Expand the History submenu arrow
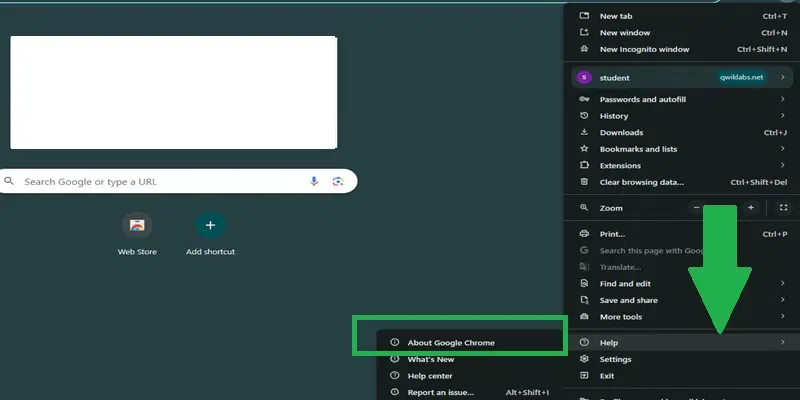800x400 pixels. 783,116
